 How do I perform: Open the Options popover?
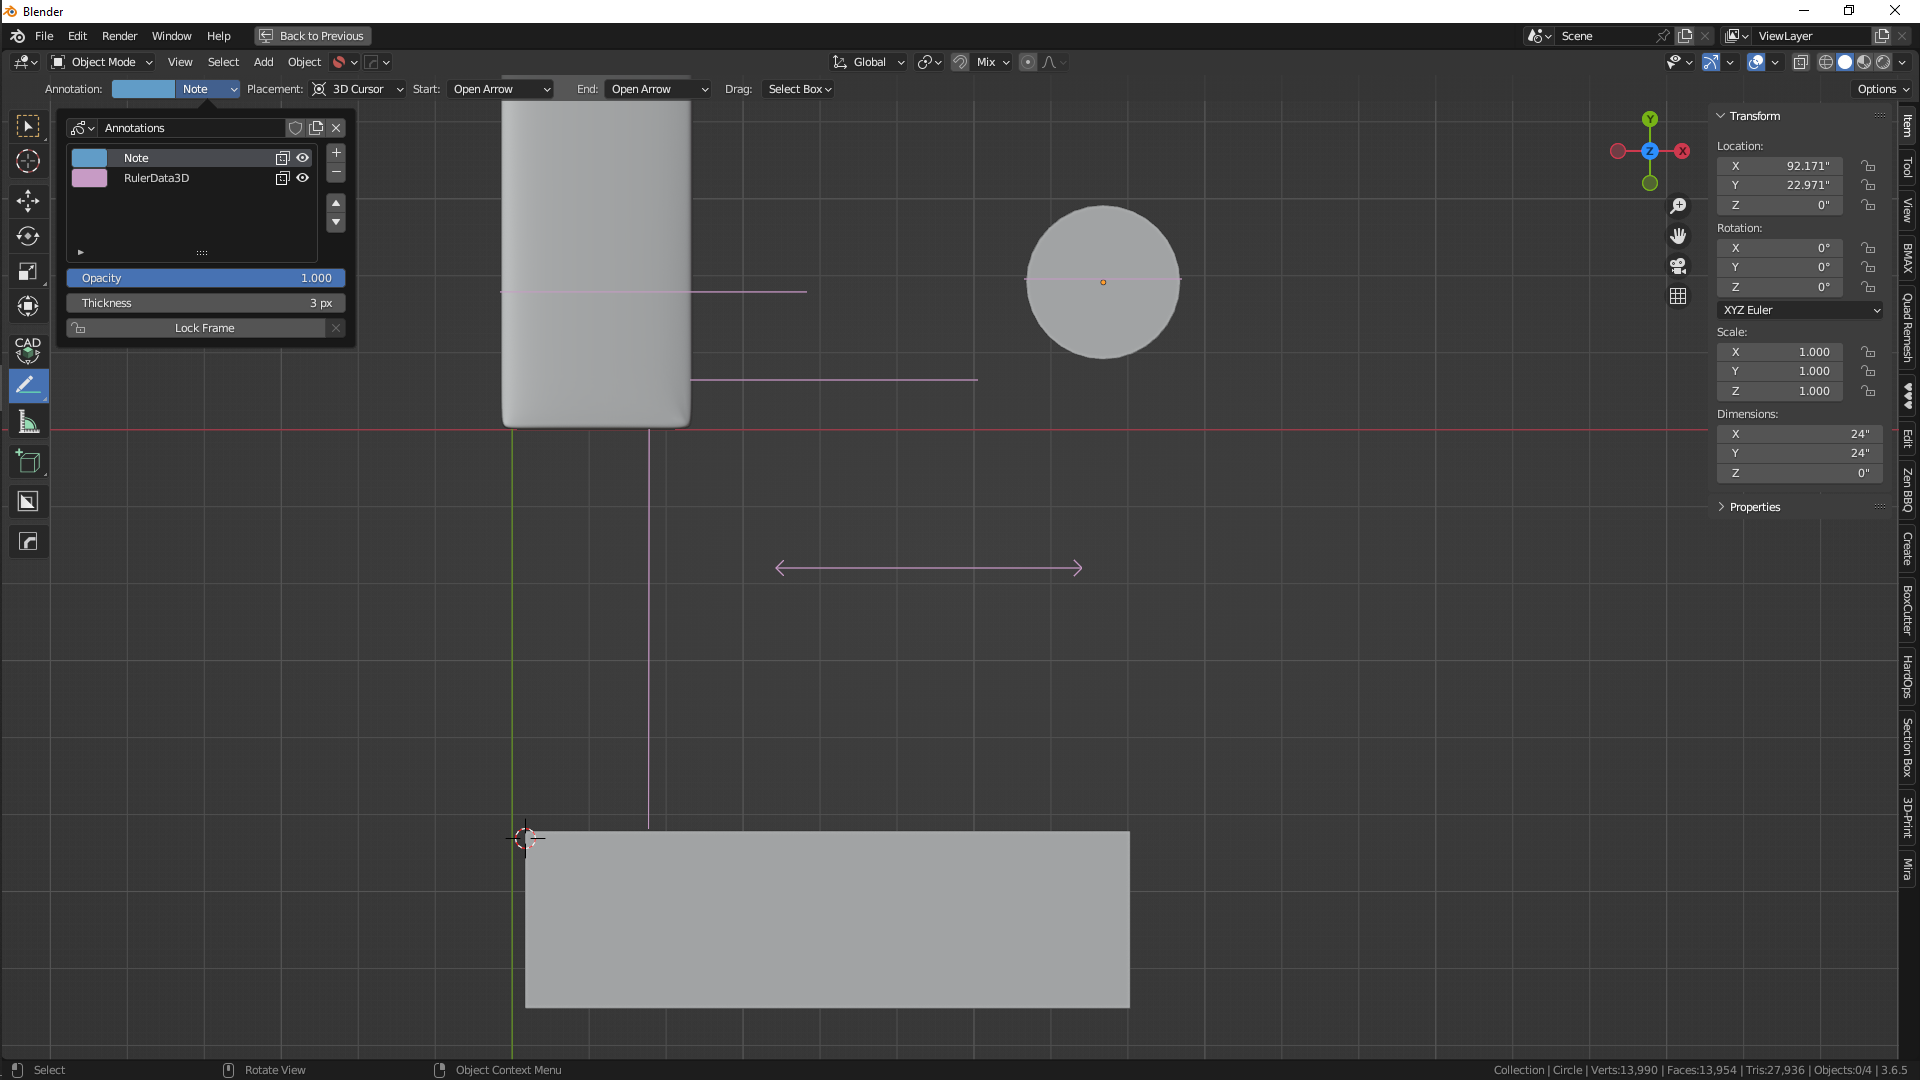coord(1882,89)
